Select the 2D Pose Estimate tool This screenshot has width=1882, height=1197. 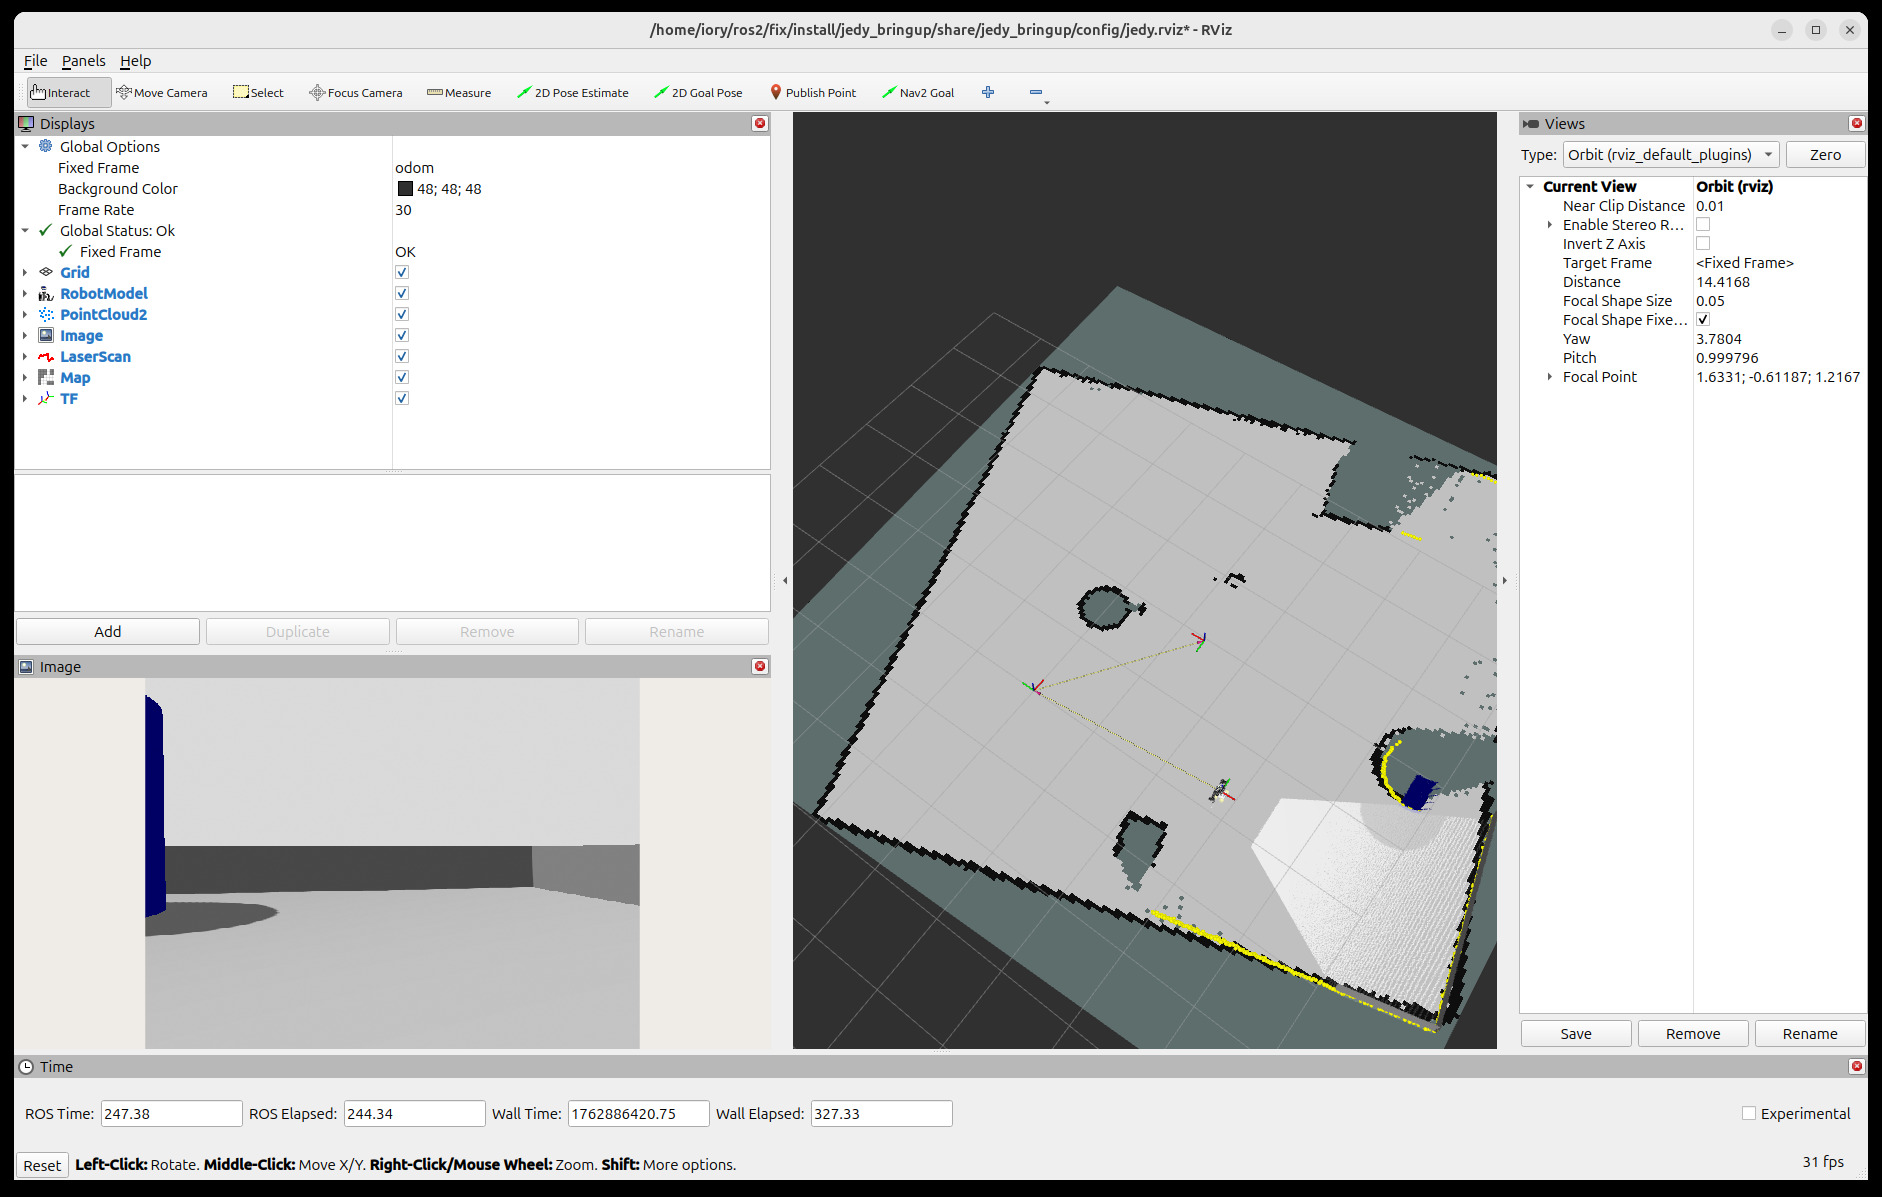573,92
